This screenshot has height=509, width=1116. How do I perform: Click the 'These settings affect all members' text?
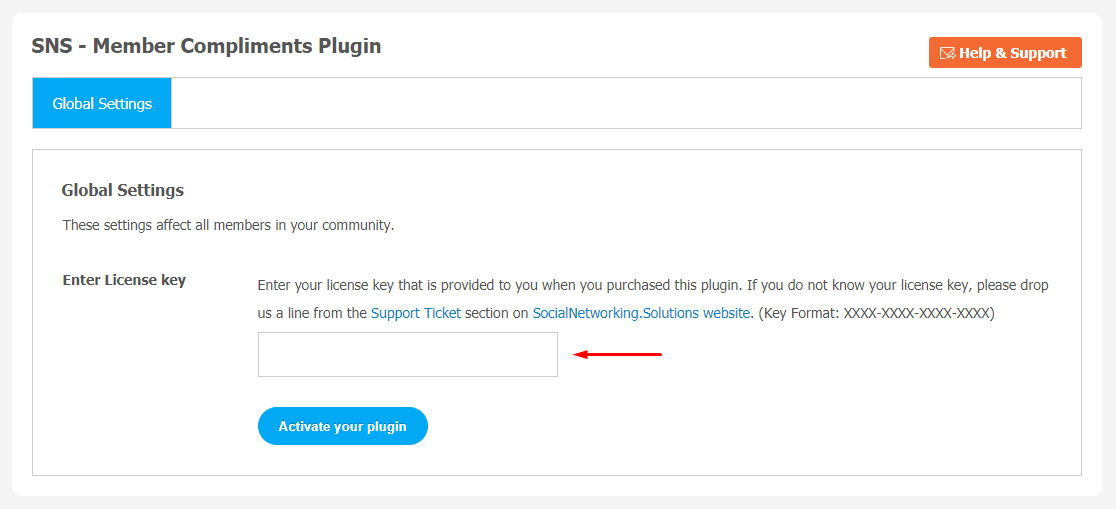pos(228,226)
